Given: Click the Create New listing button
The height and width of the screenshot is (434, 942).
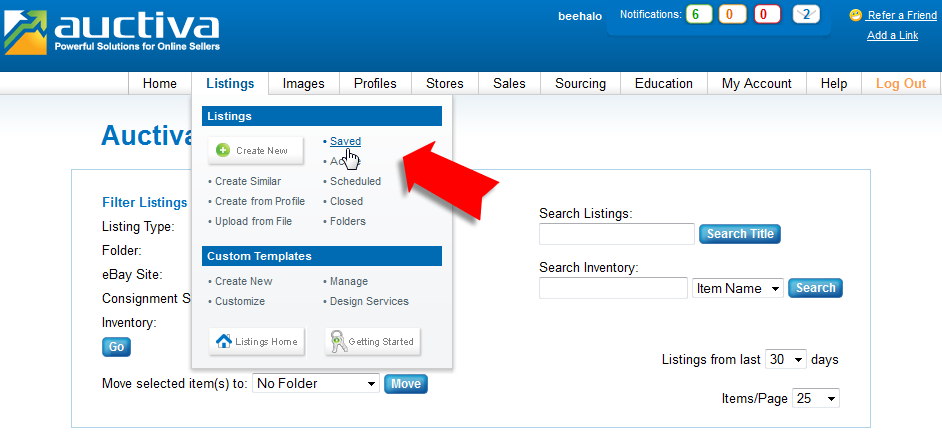Looking at the screenshot, I should [x=254, y=151].
